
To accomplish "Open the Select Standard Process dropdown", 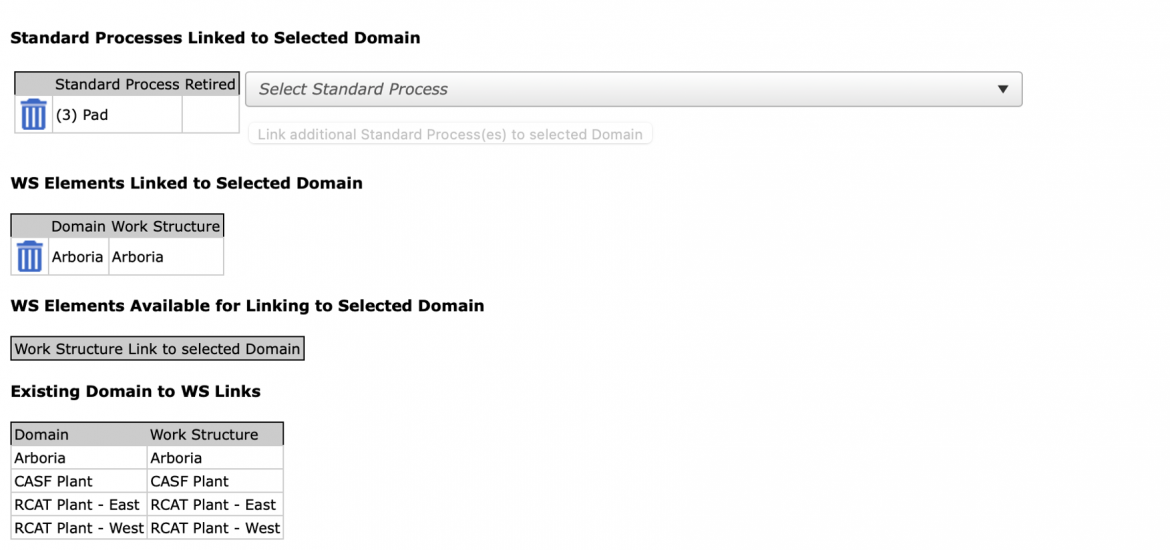I will [634, 90].
